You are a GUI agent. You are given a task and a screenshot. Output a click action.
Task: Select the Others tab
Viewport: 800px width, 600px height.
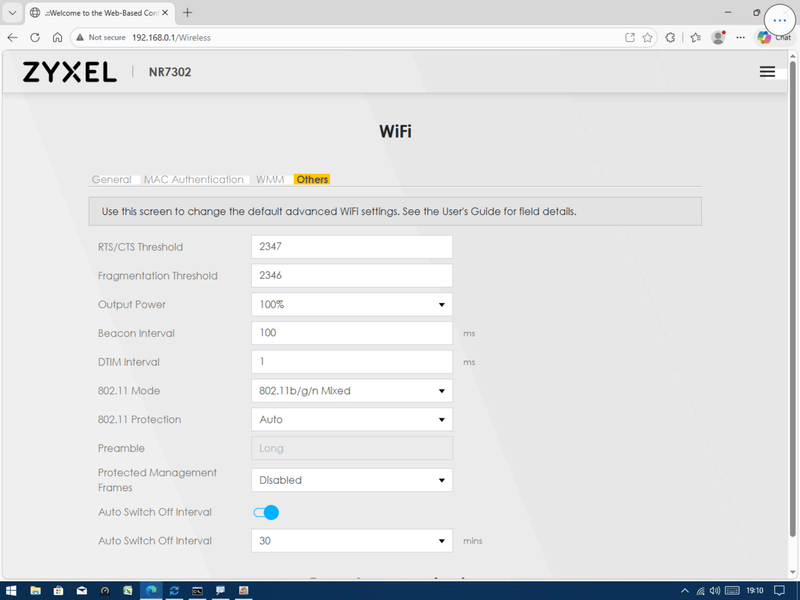click(312, 180)
